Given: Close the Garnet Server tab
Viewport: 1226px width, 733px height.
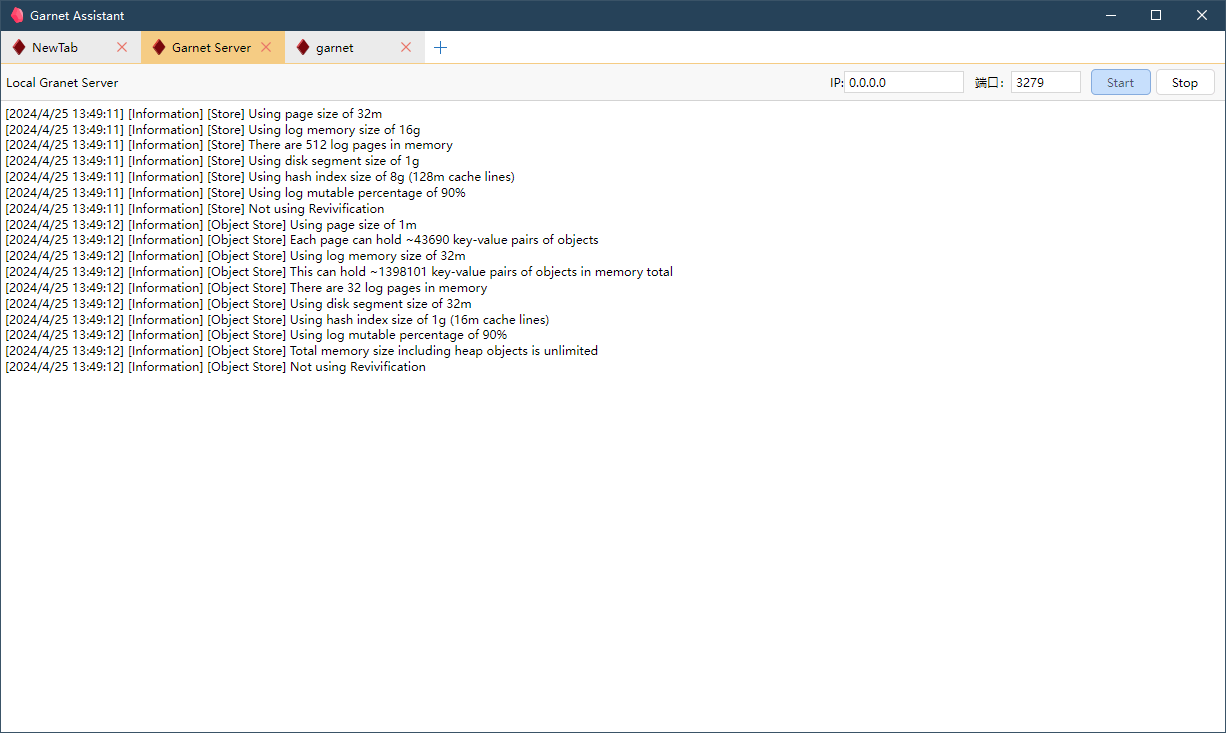Looking at the screenshot, I should 266,47.
